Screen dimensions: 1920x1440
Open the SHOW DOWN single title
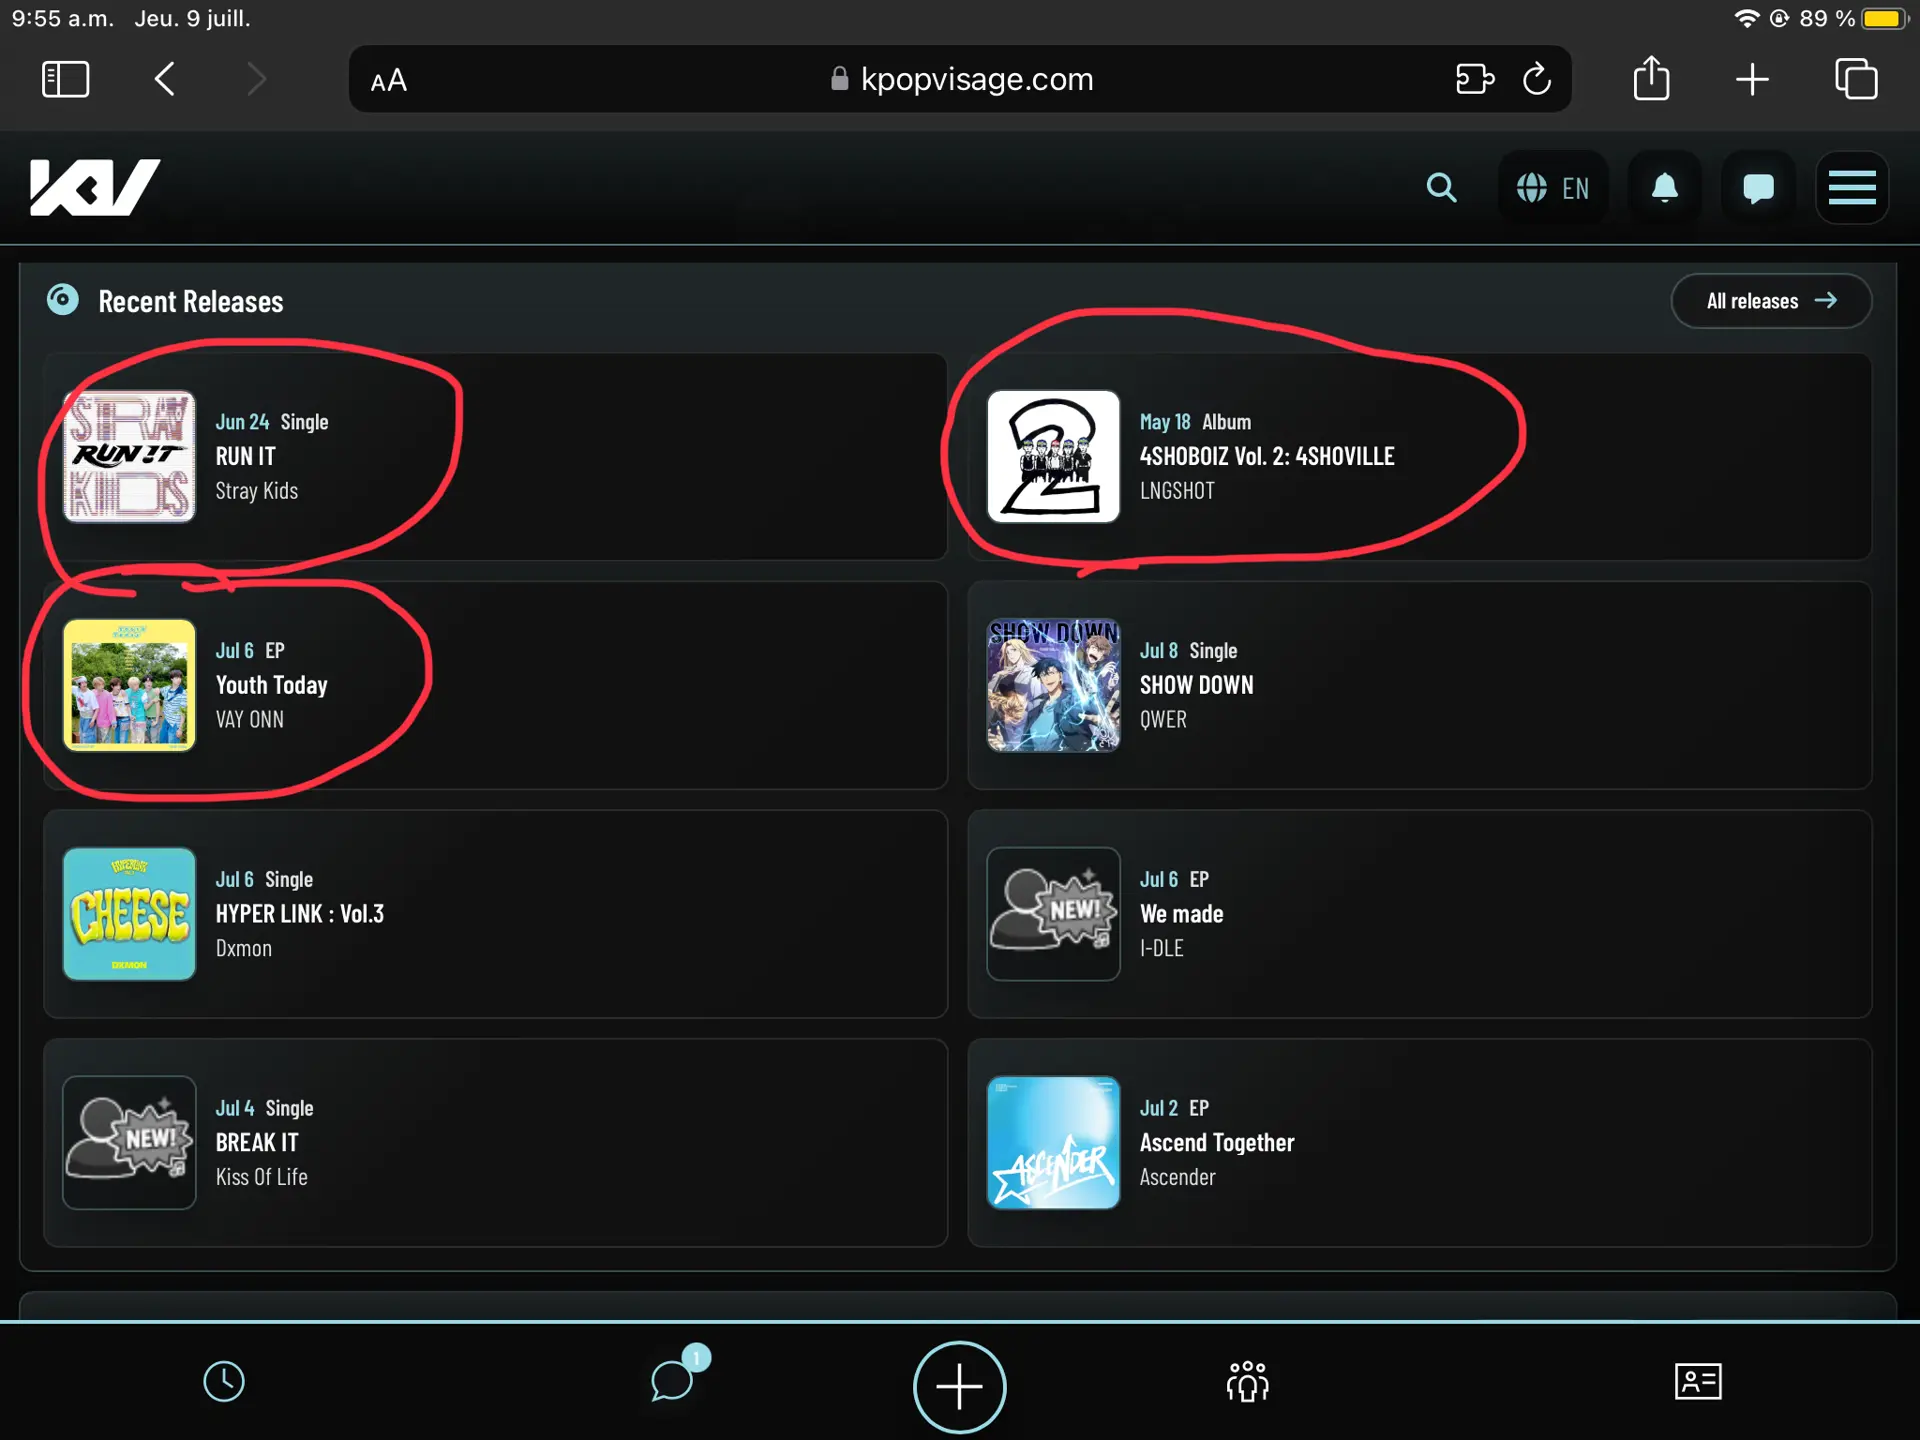1196,685
